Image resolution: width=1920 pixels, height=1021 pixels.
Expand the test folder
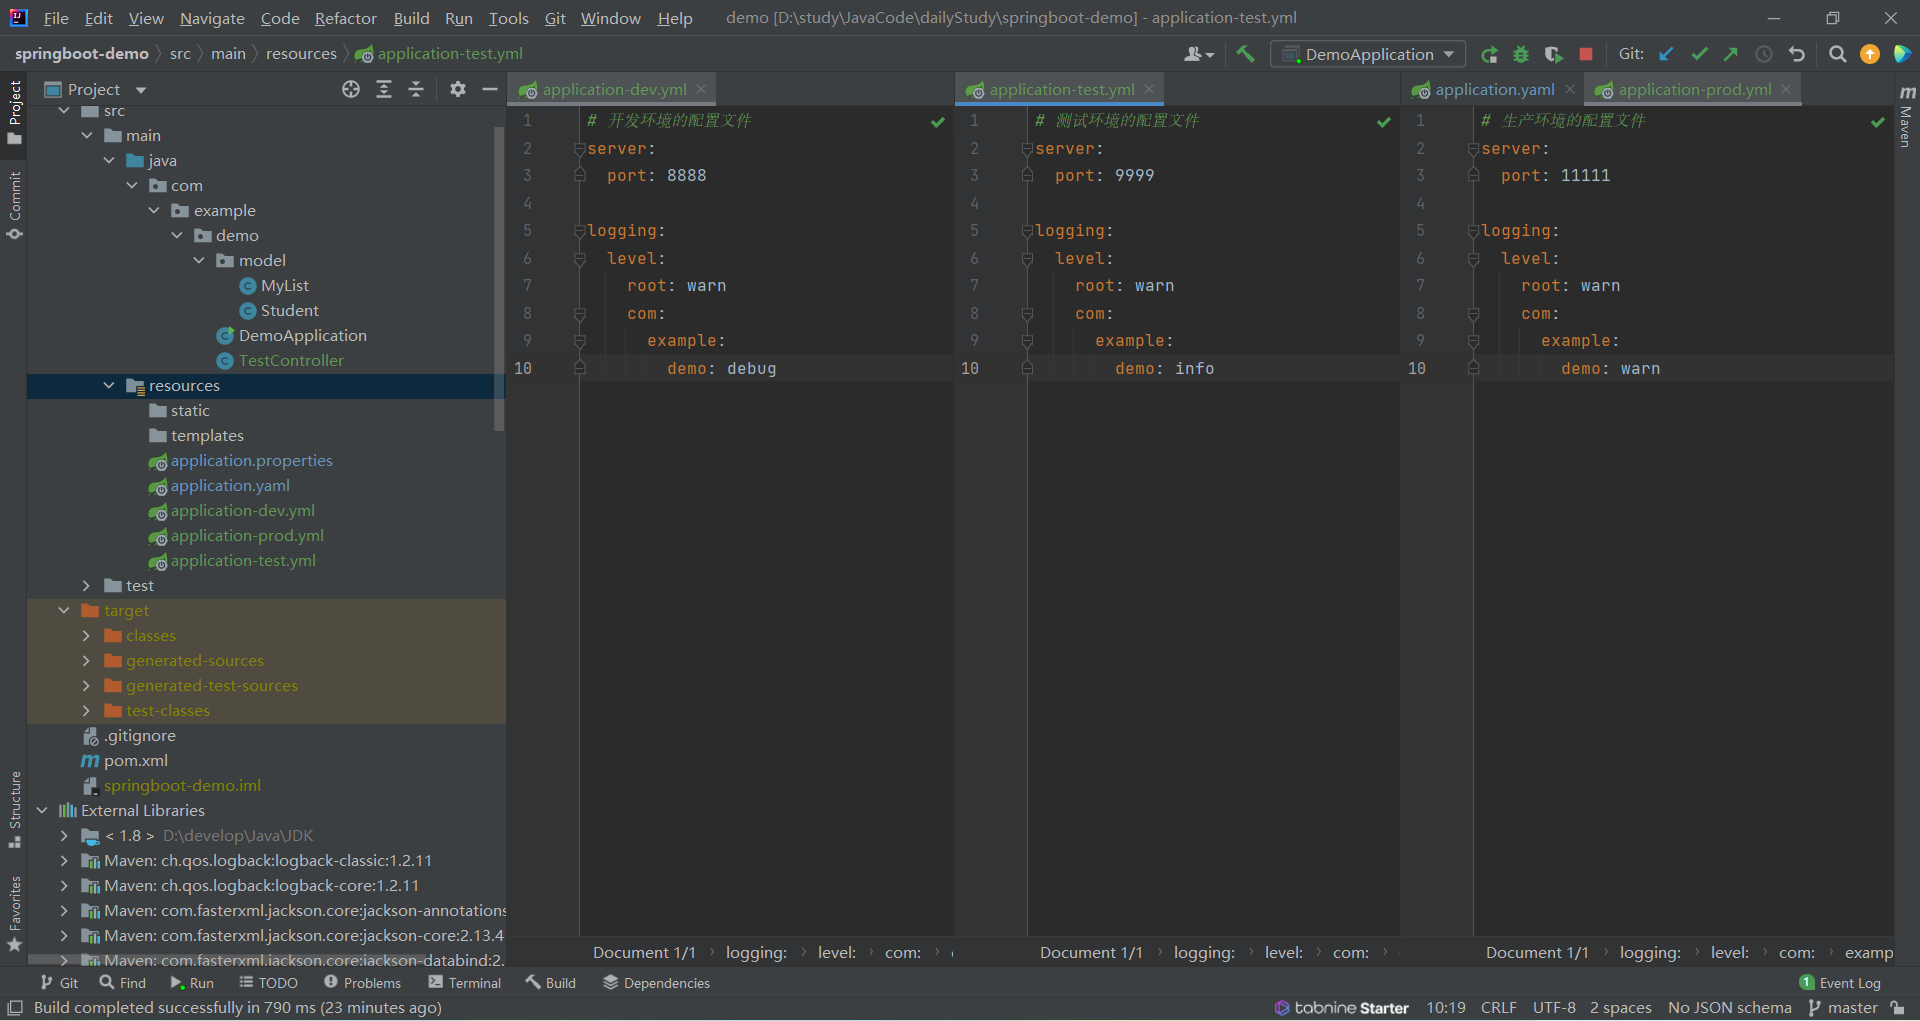86,585
